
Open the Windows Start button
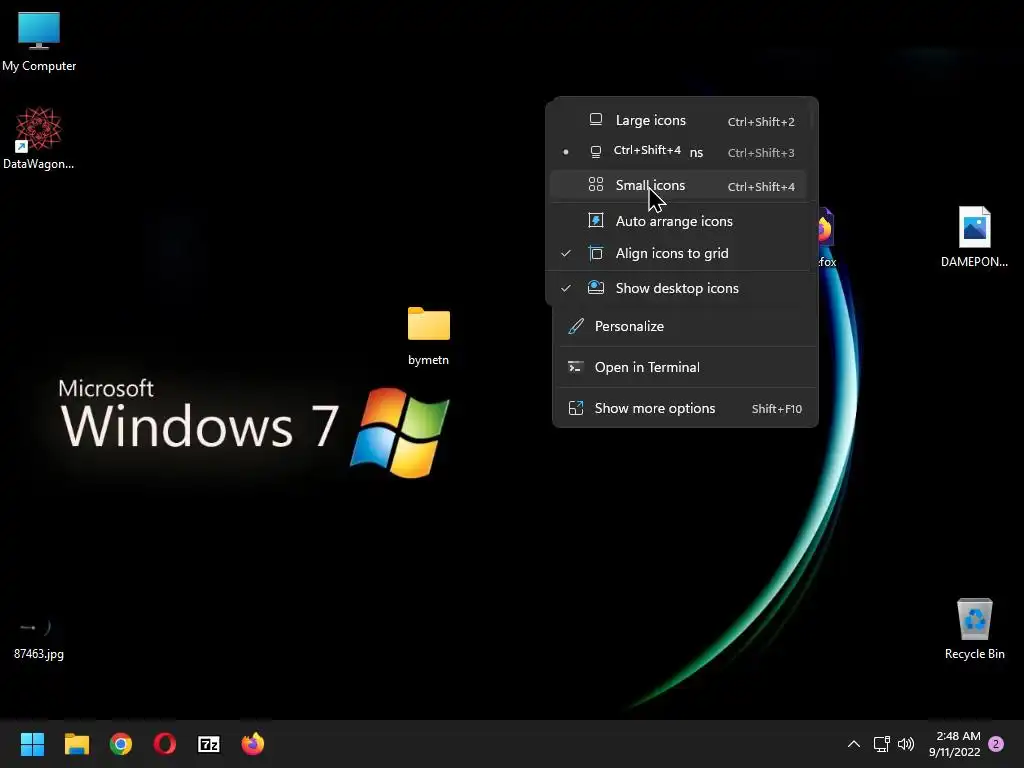click(x=32, y=744)
